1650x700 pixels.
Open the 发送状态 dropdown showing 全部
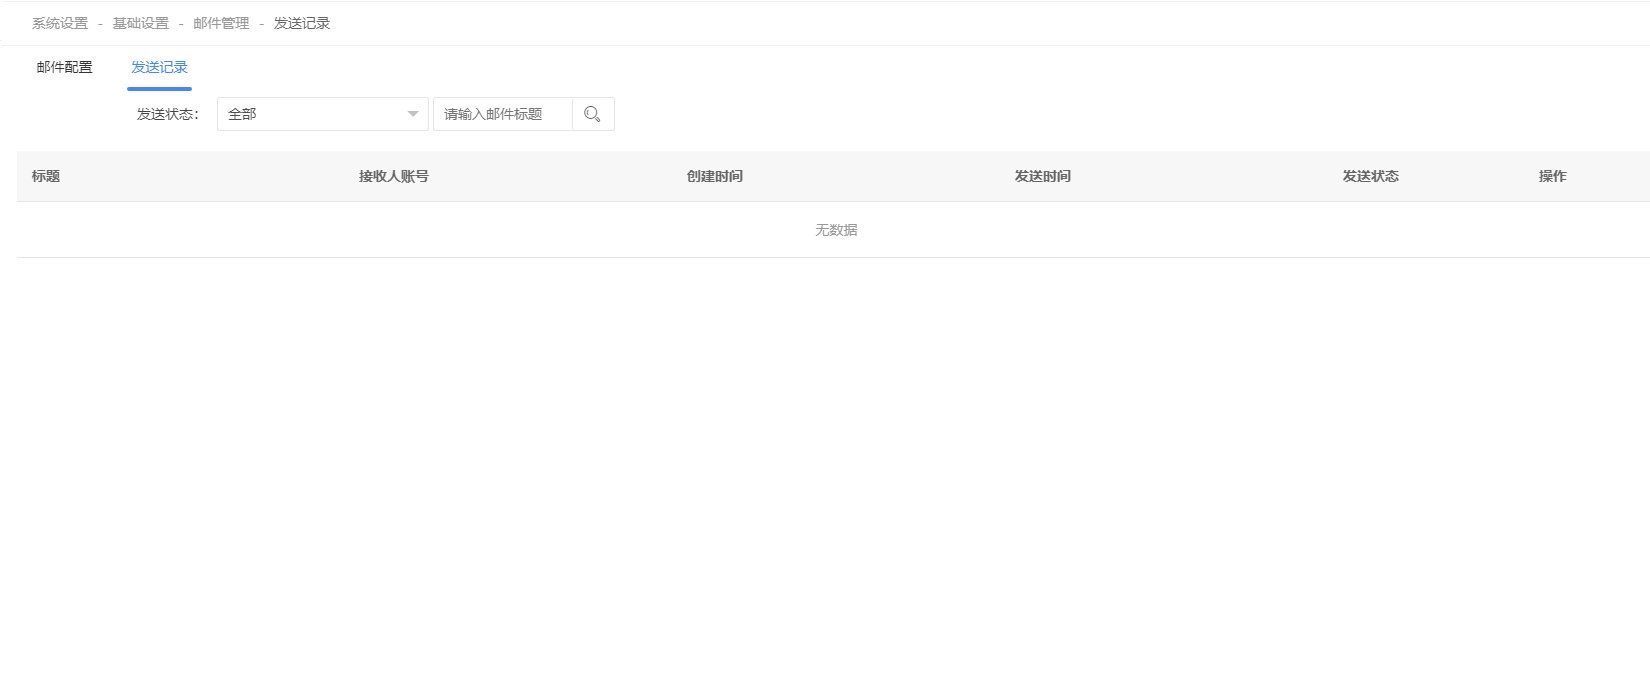(323, 114)
